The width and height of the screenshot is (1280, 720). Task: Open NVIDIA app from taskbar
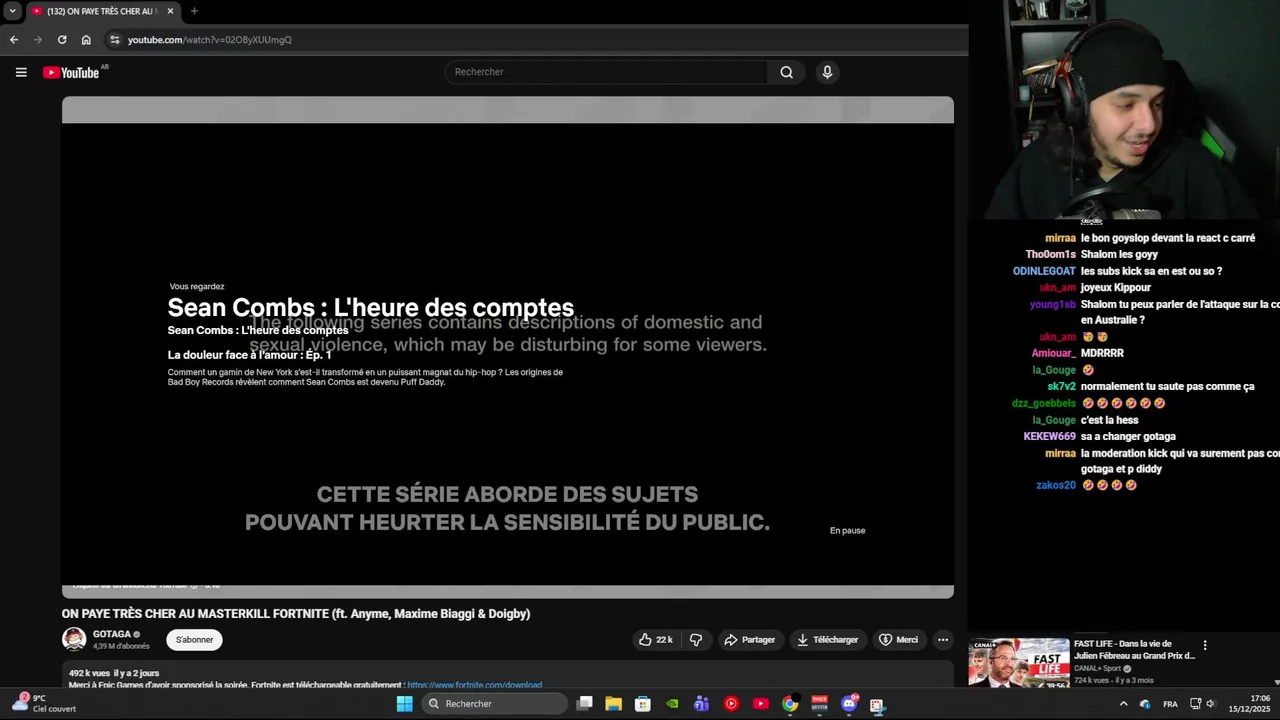point(673,704)
